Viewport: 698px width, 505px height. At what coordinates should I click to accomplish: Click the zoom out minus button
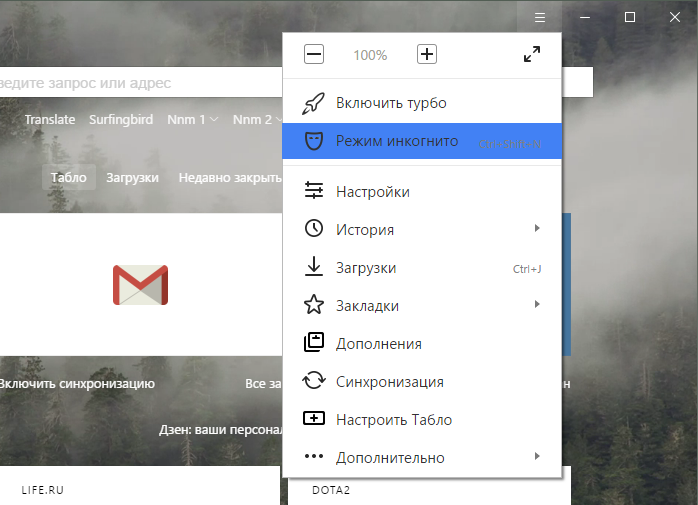(314, 54)
